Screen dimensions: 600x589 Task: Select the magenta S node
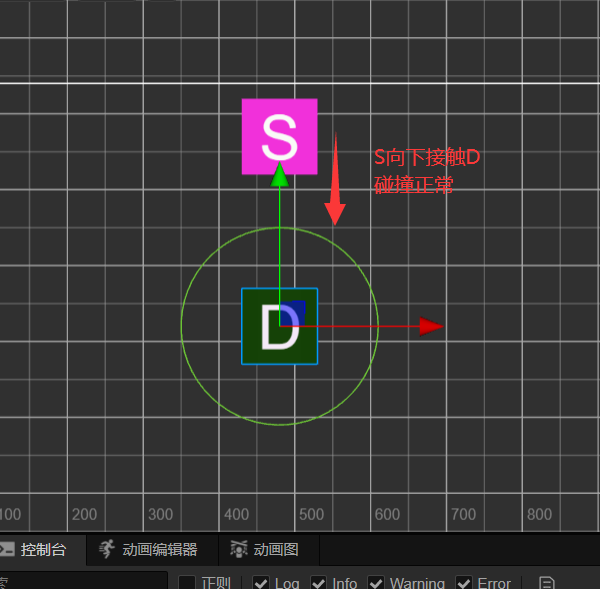click(x=280, y=136)
